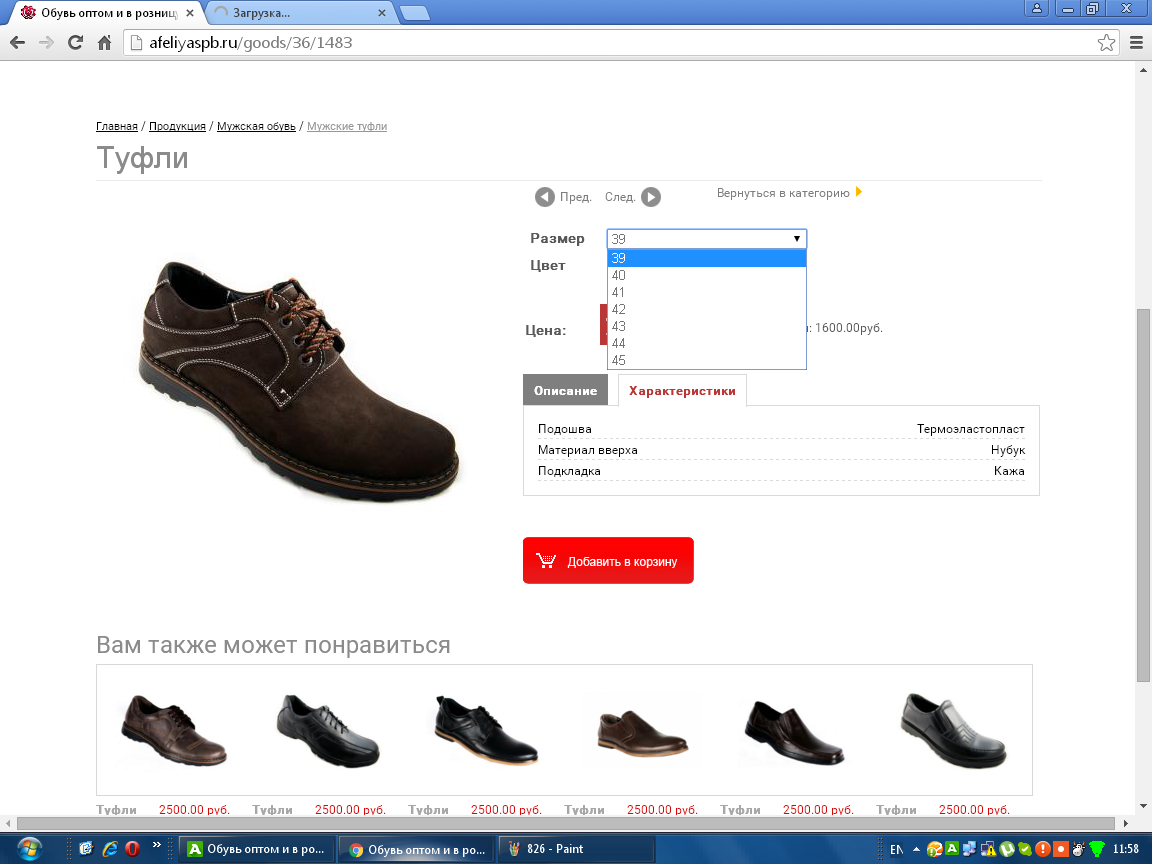Click the EN language indicator in tray

[896, 849]
